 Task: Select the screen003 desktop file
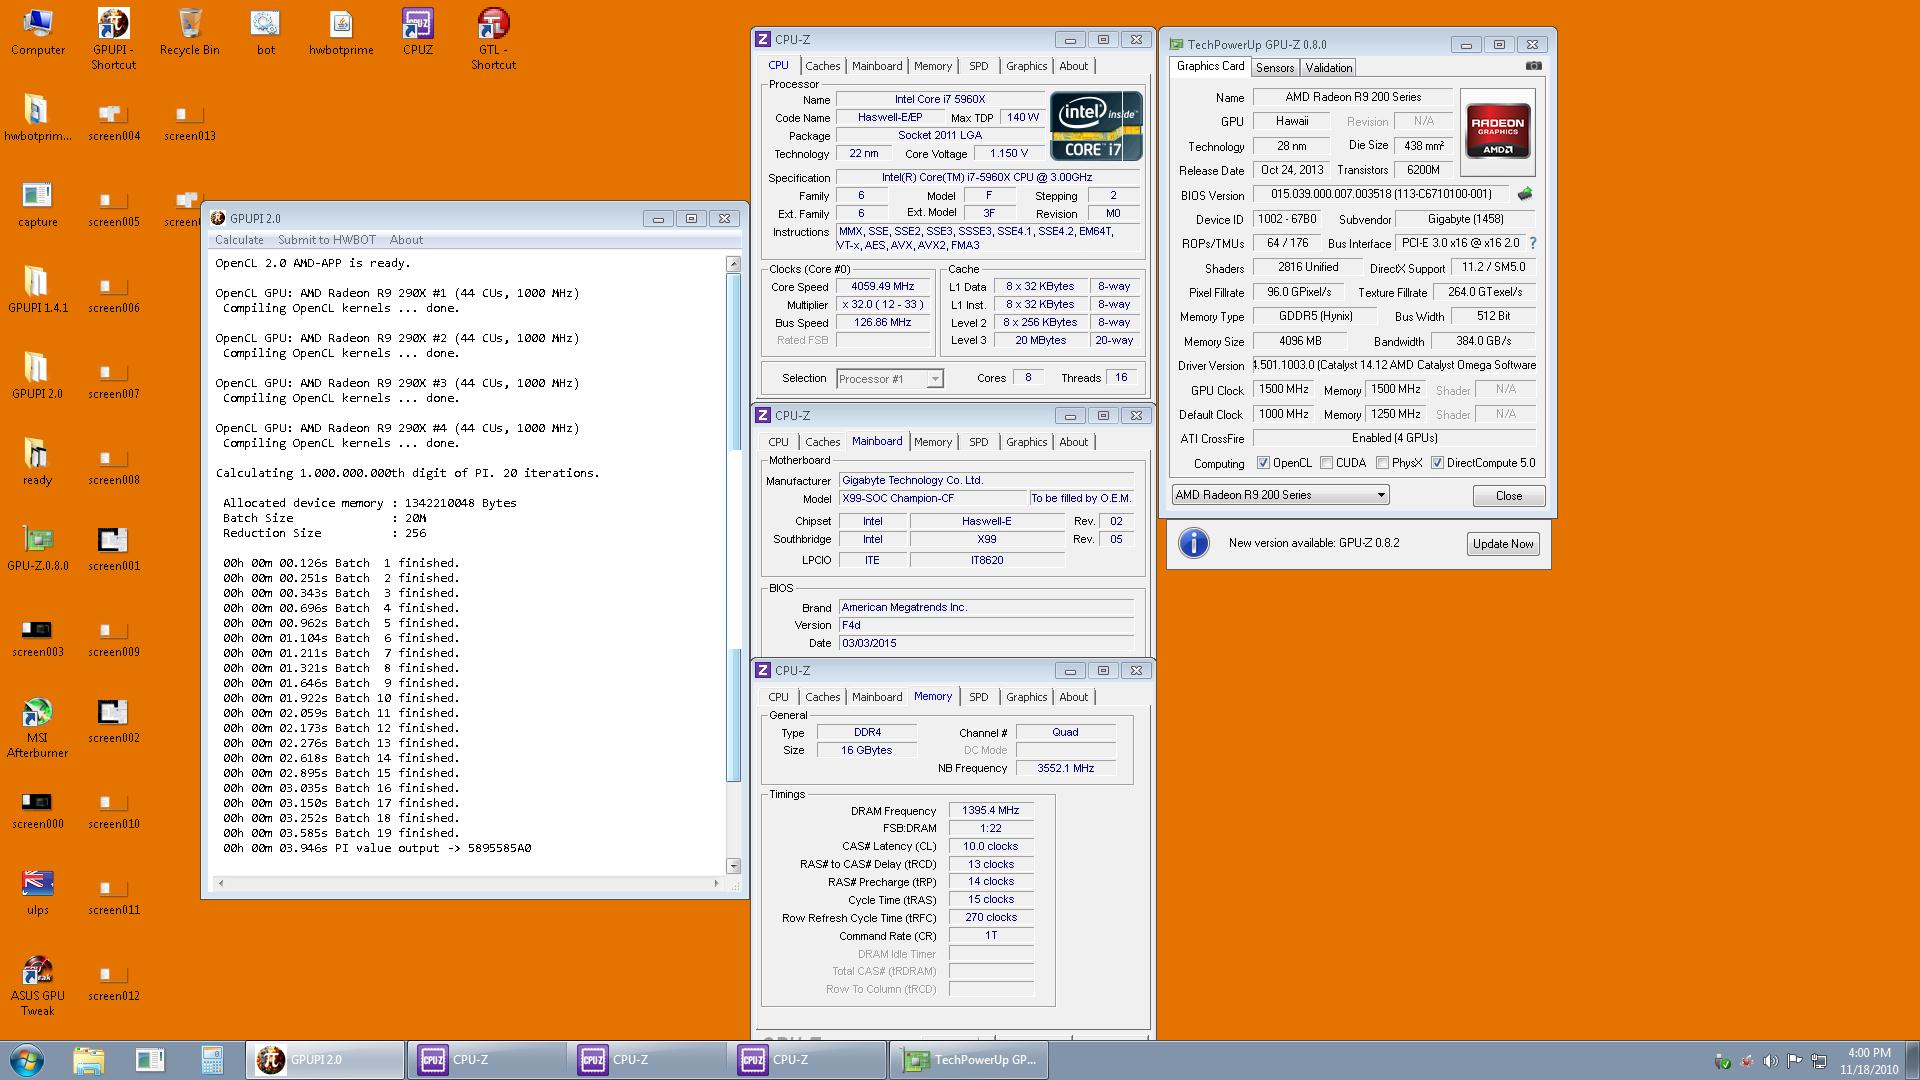(37, 637)
